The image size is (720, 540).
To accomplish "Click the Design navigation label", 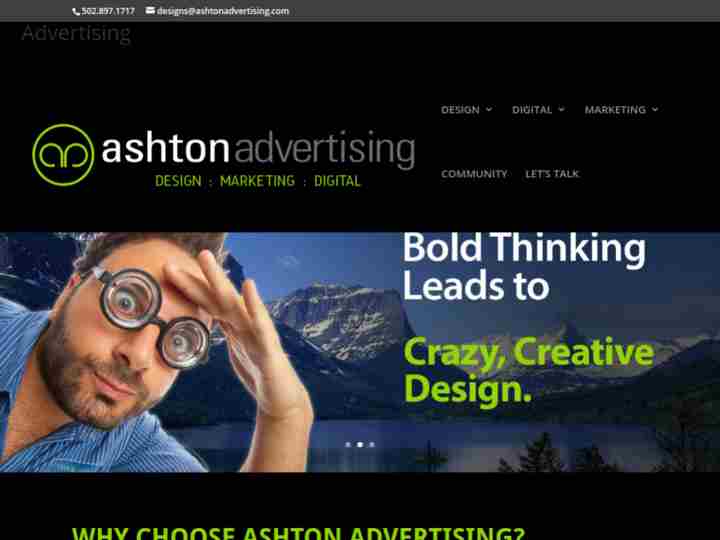I will tap(460, 110).
